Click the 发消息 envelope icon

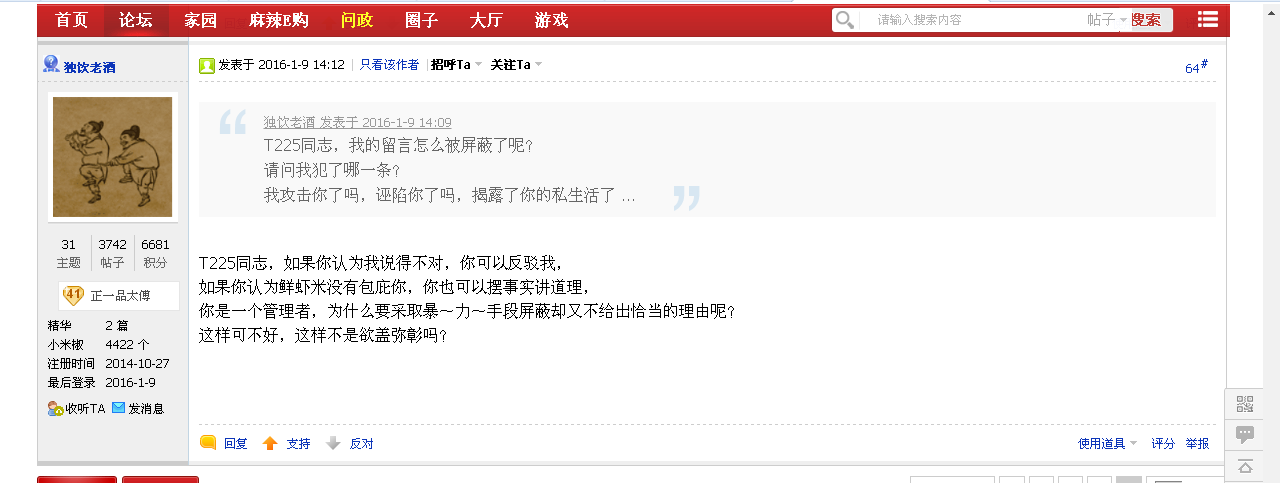(x=118, y=408)
